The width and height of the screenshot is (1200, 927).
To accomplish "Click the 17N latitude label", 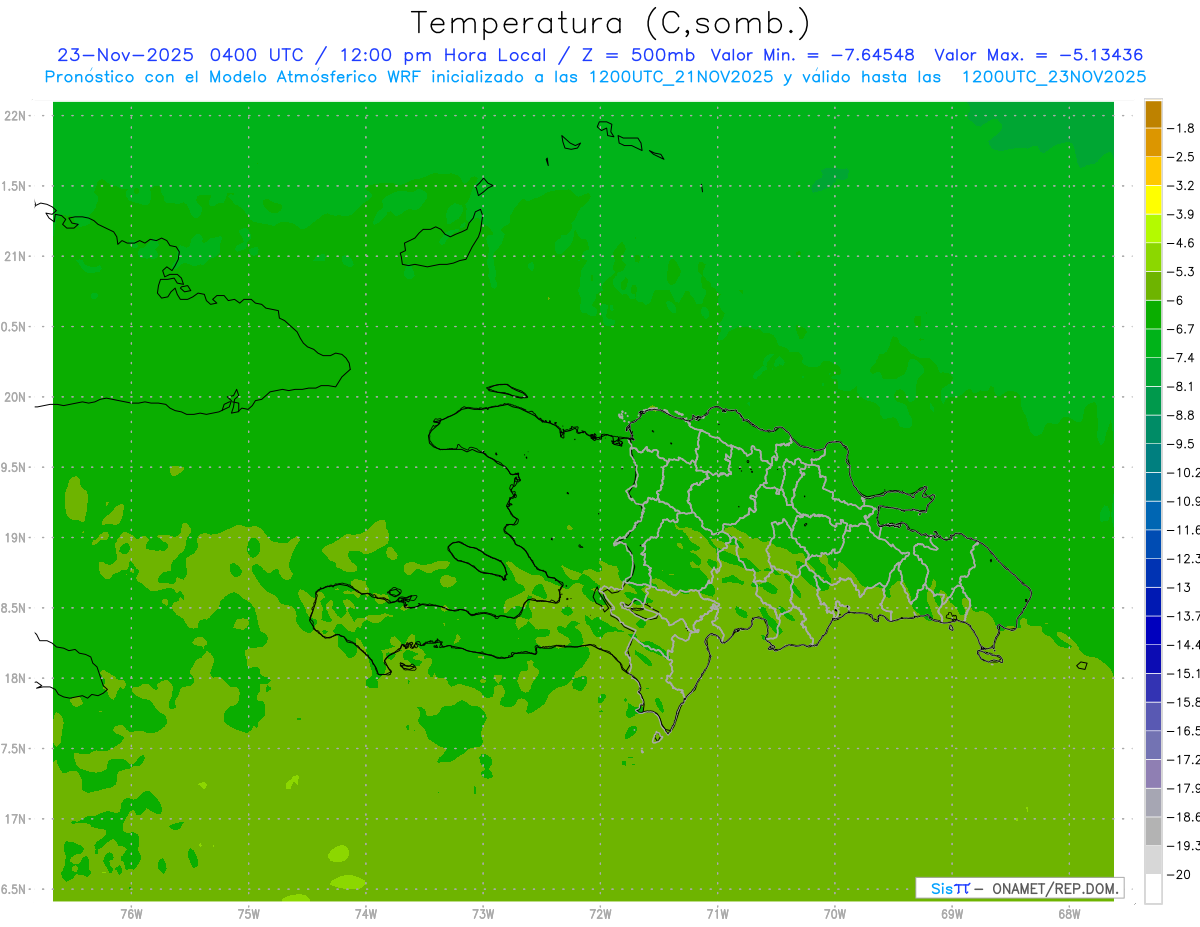I will [x=17, y=819].
